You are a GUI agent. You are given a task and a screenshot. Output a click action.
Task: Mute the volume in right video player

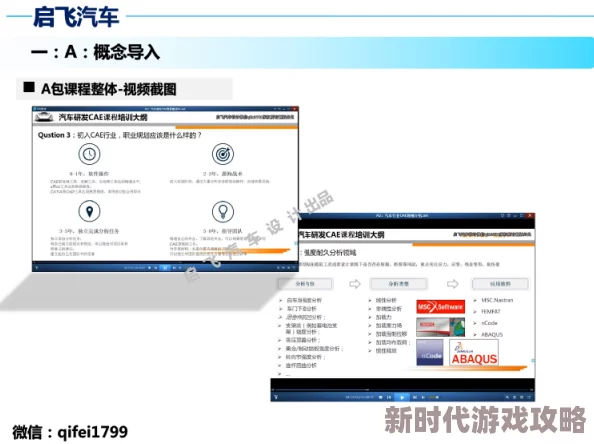[424, 397]
